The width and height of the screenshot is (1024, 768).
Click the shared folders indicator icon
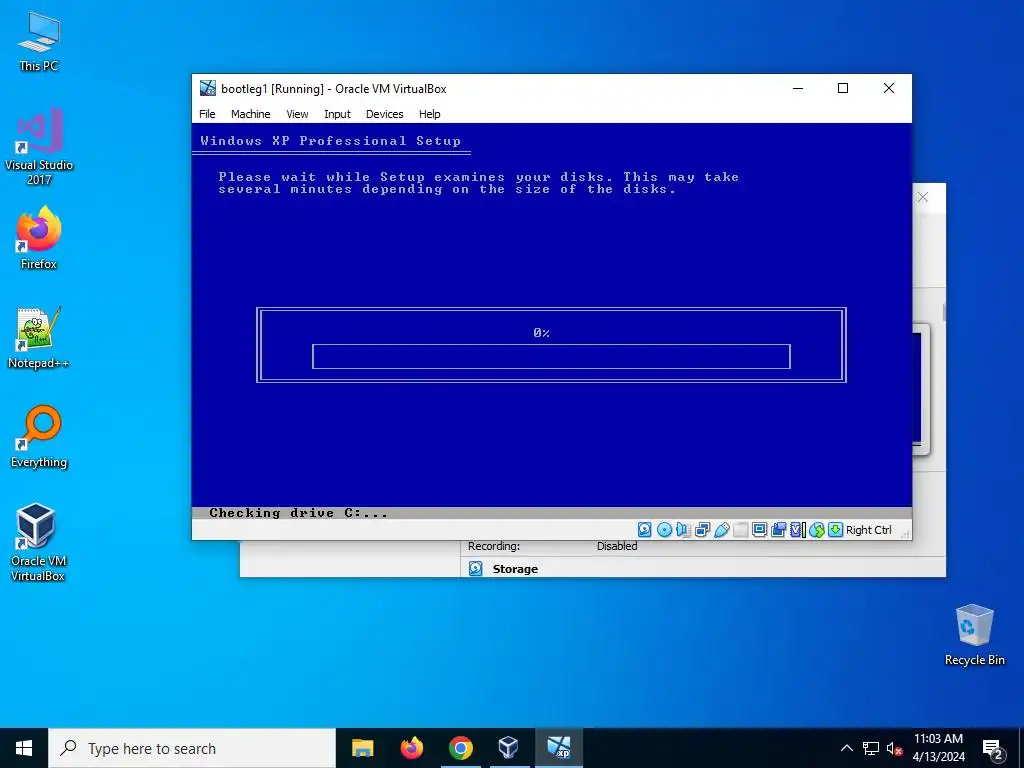741,530
